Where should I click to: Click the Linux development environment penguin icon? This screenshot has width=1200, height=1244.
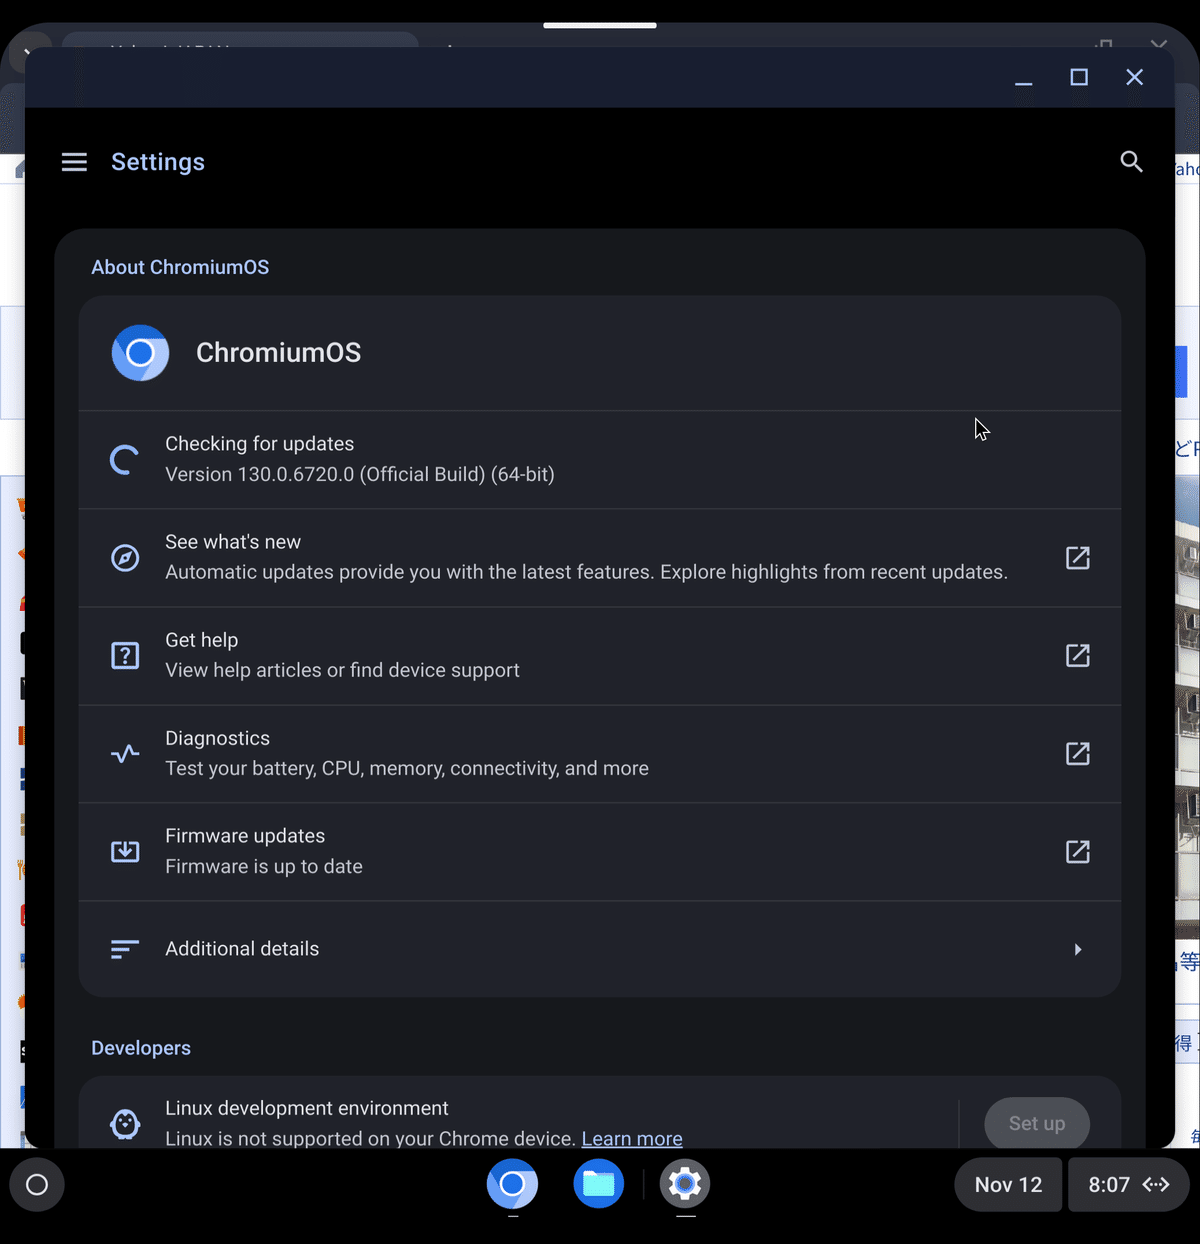pos(125,1123)
